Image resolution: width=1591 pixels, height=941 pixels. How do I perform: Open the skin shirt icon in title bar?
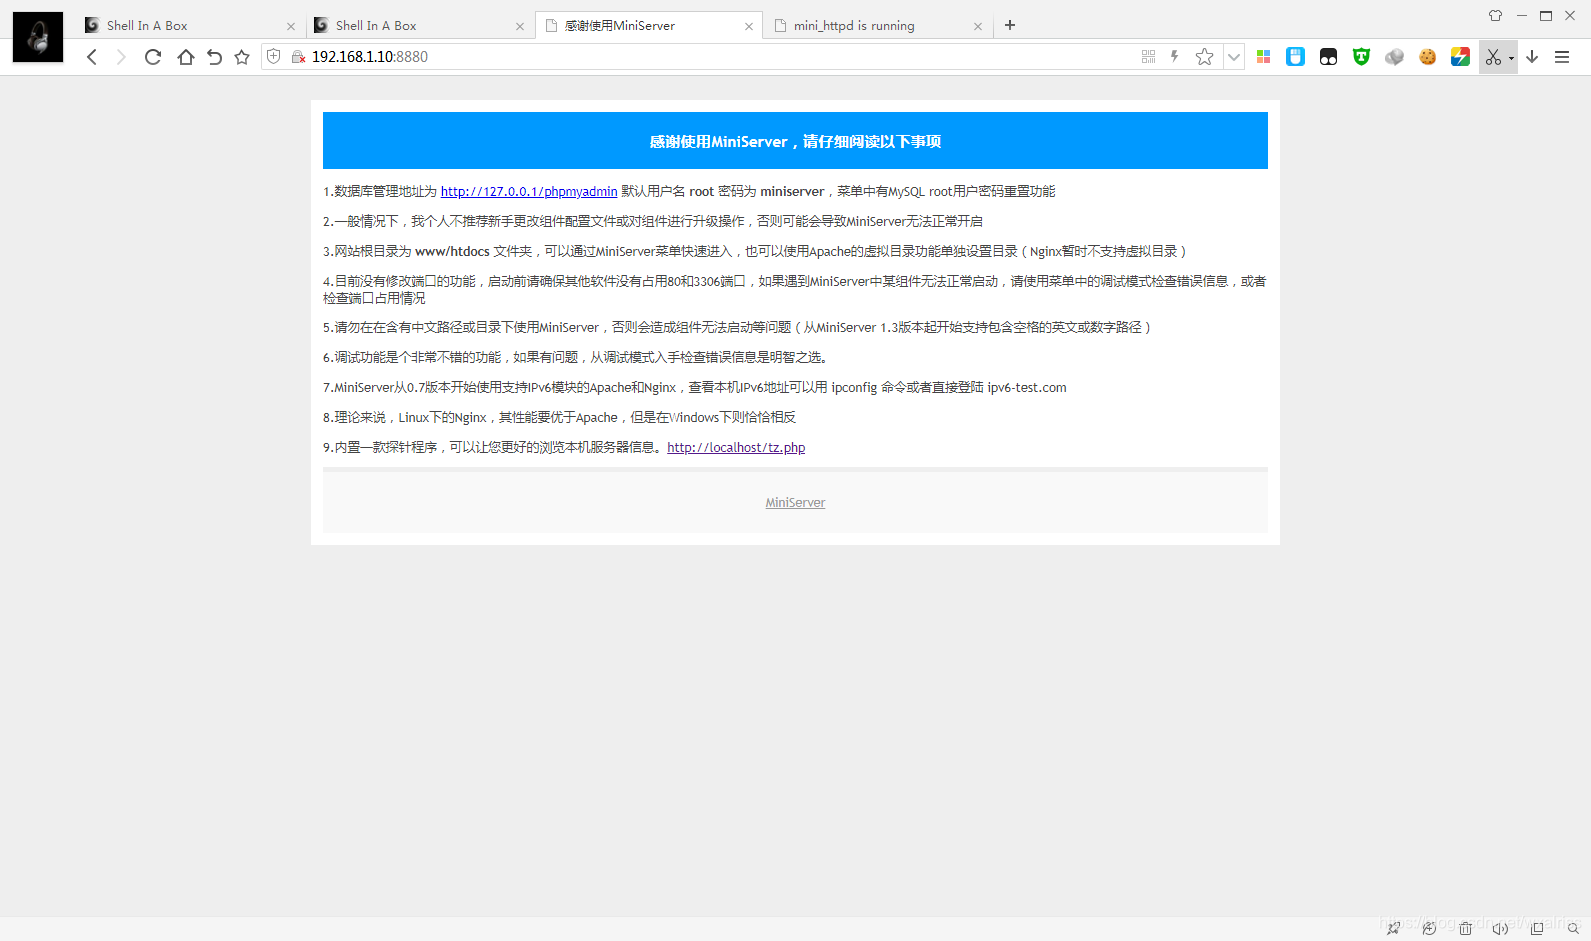[1495, 15]
